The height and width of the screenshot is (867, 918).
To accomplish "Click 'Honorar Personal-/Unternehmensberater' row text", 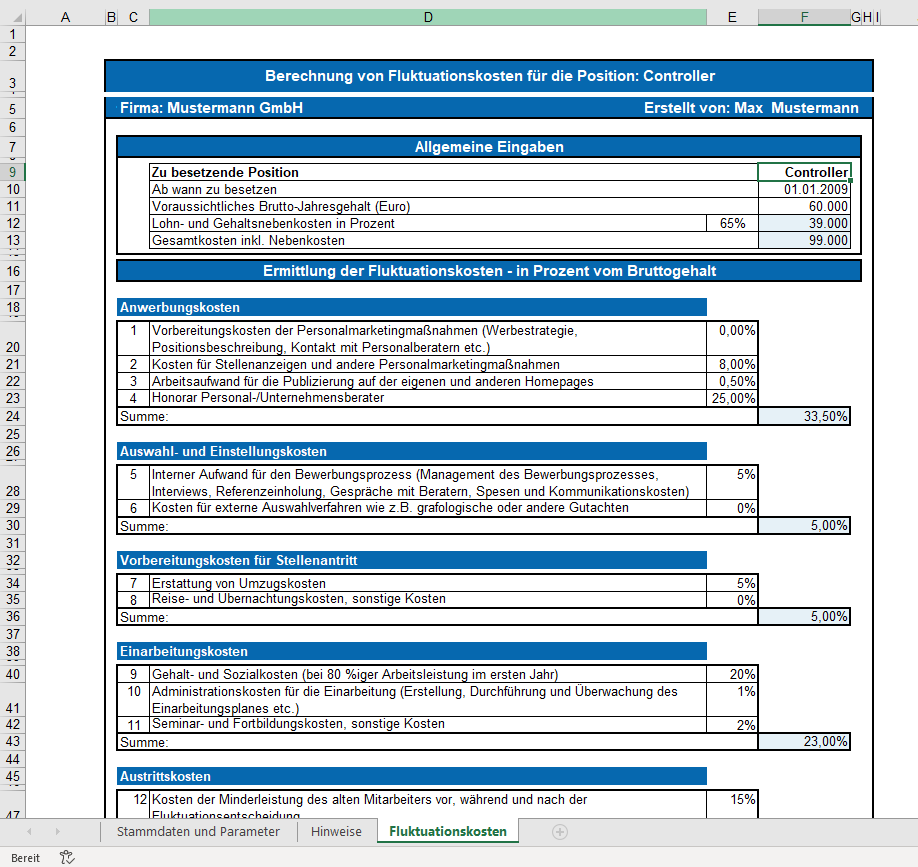I will tap(268, 397).
